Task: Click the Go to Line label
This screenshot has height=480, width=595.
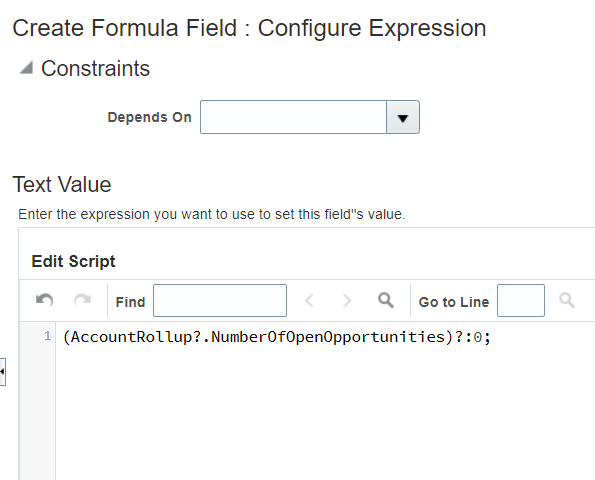Action: [454, 302]
